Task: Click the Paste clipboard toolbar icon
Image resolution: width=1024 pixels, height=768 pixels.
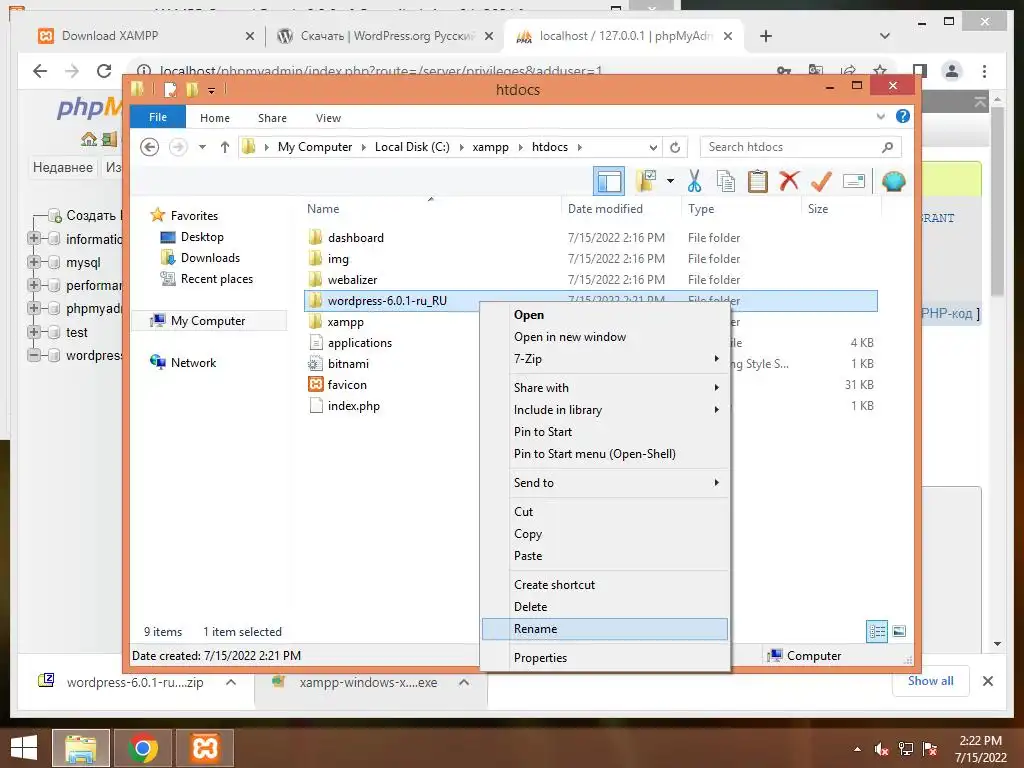Action: point(758,181)
